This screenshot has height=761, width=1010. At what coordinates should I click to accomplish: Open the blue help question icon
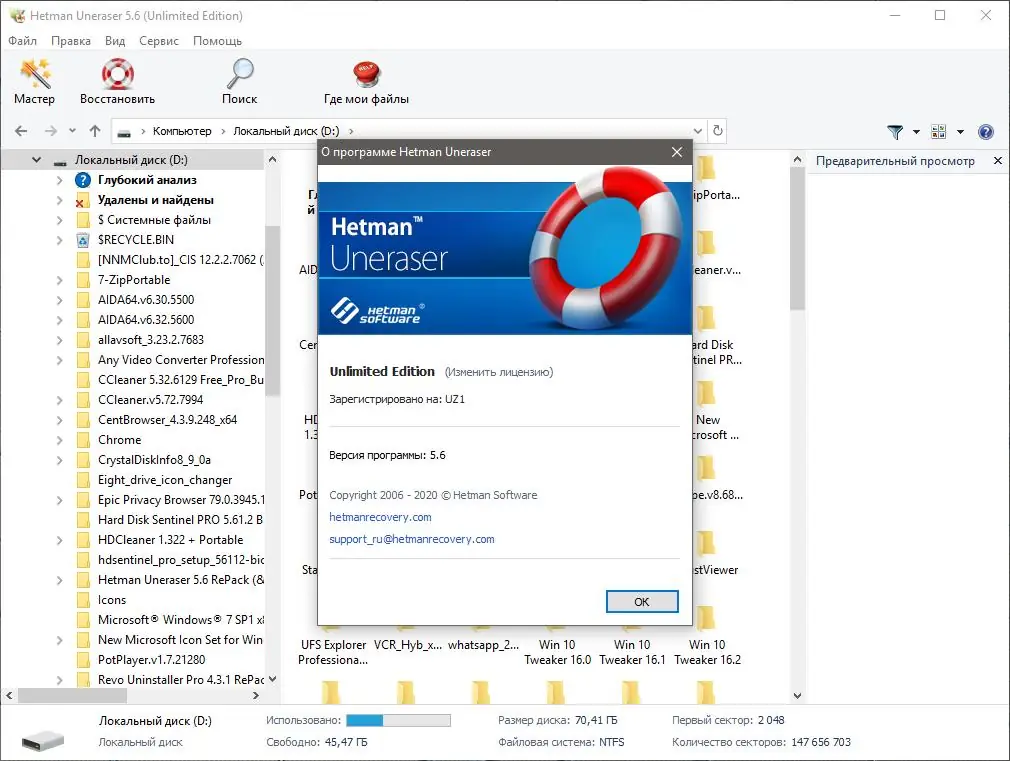(x=986, y=131)
